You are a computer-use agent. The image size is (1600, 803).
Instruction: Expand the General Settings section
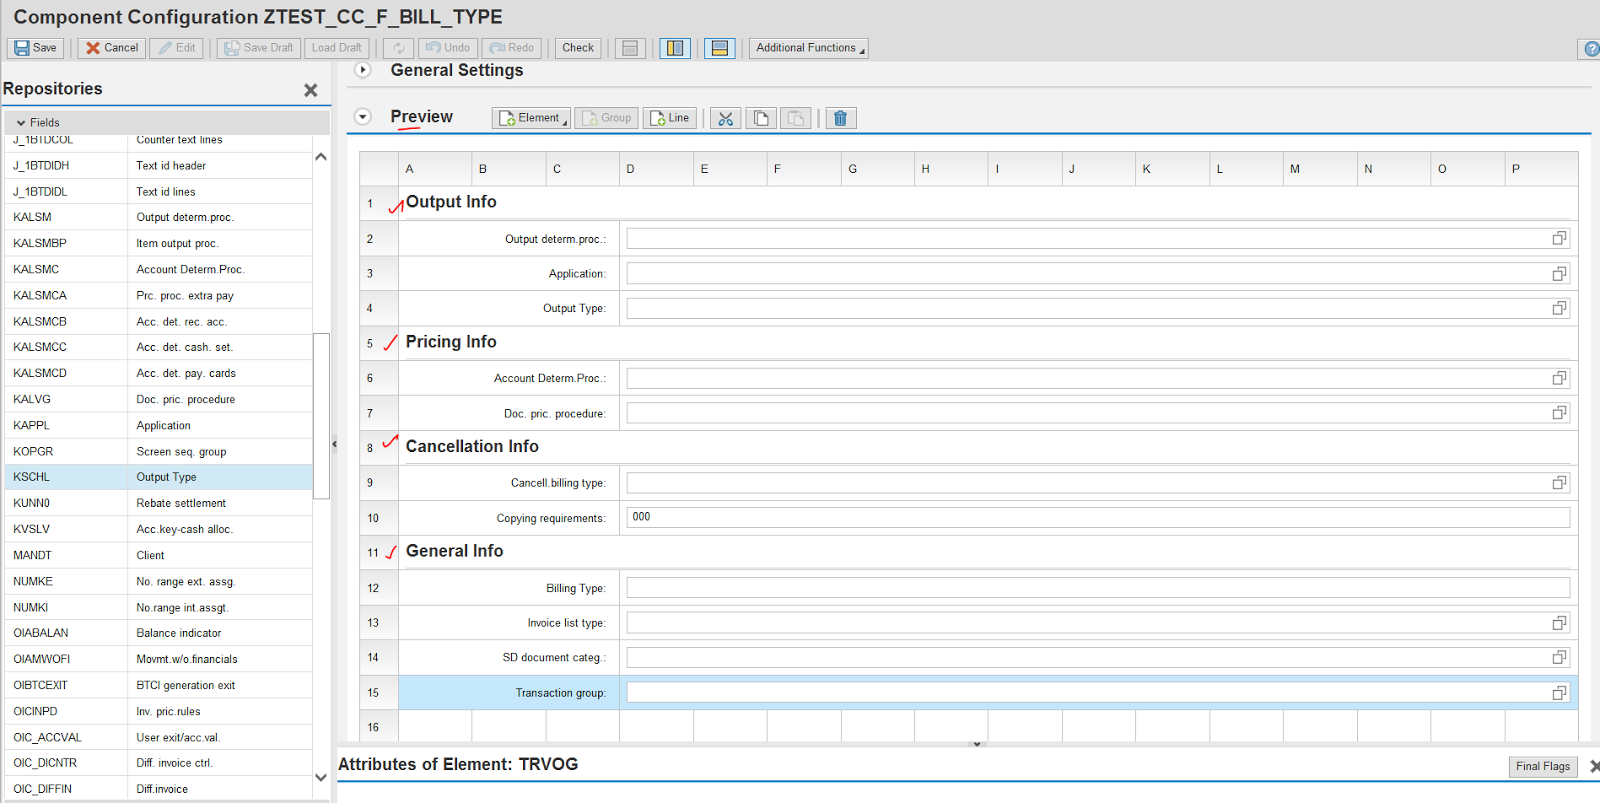tap(363, 70)
